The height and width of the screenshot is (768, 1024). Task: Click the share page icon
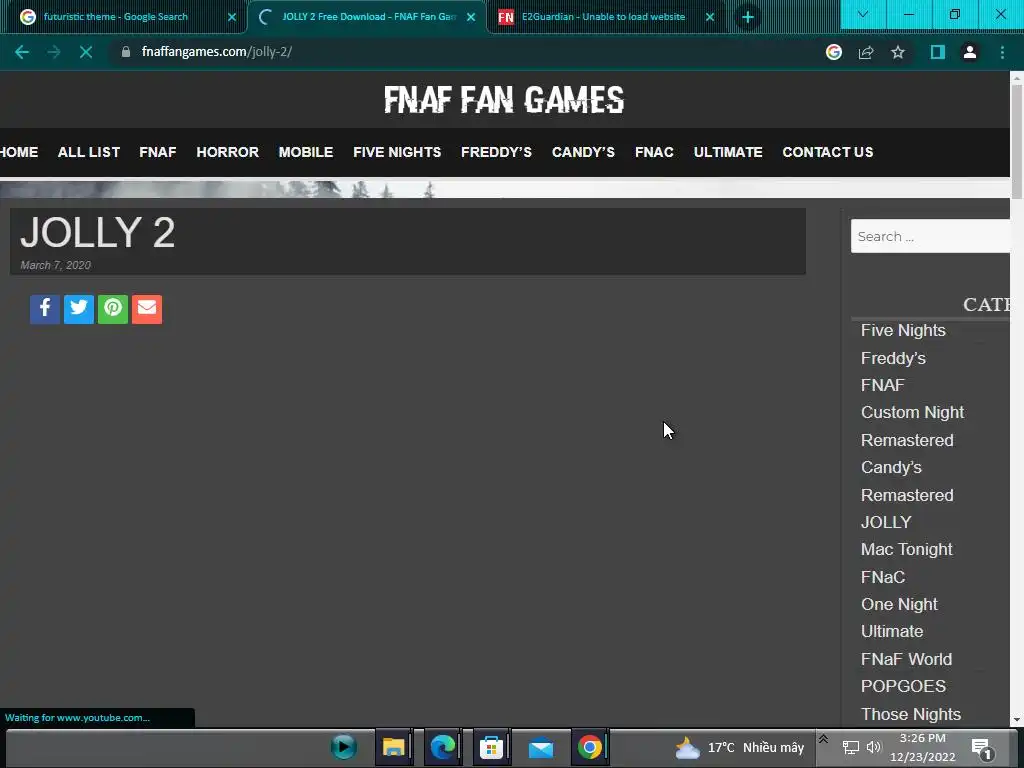866,52
